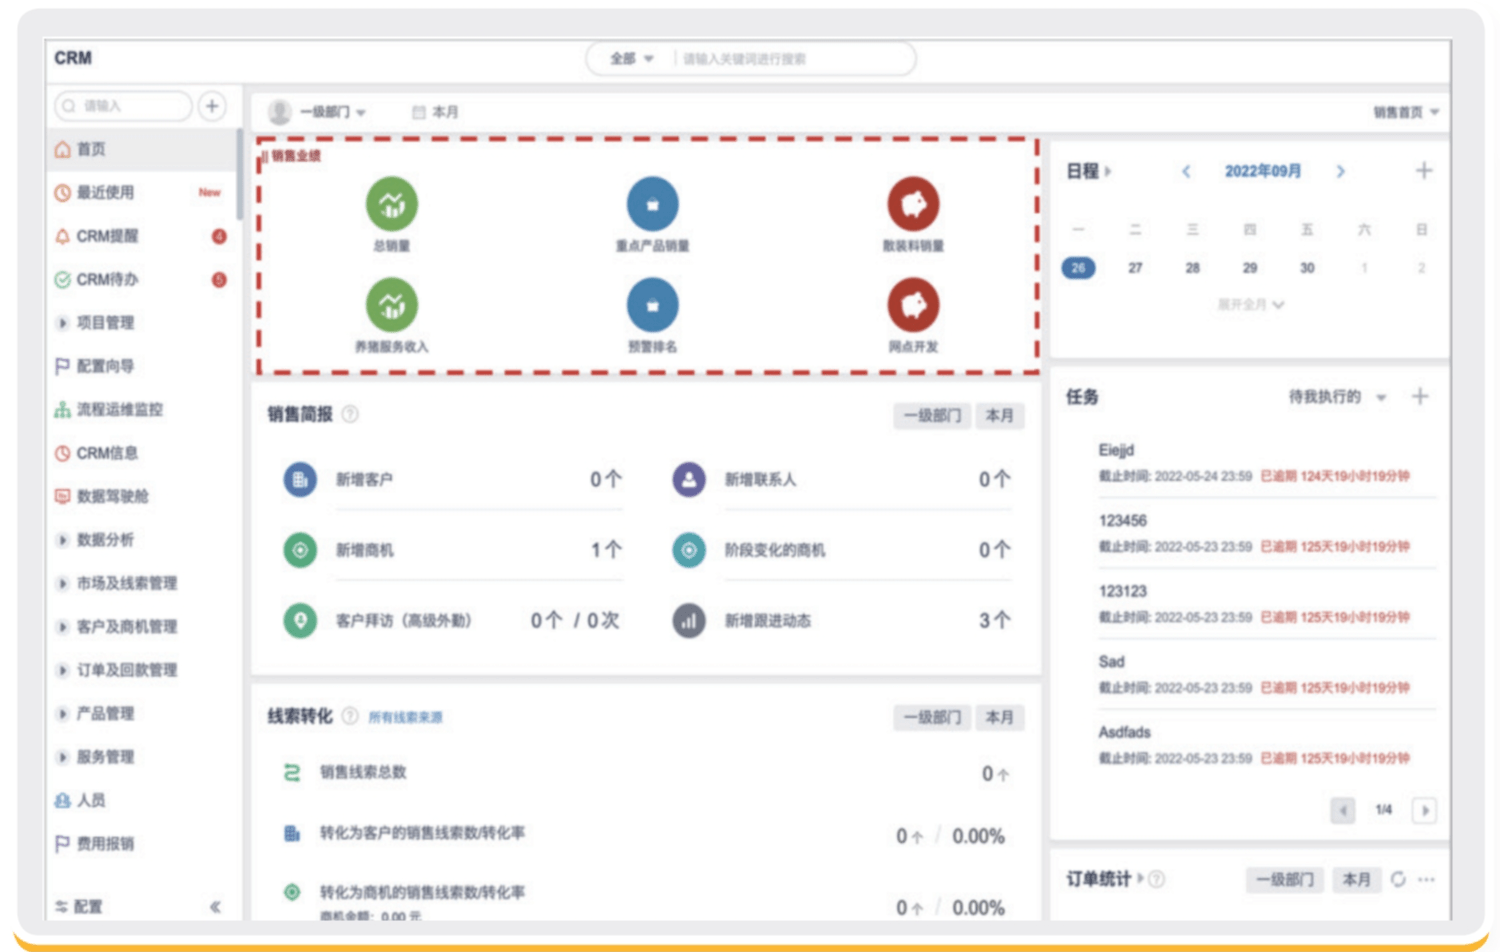Open the task named Eiejjd
This screenshot has height=952, width=1500.
click(x=1116, y=450)
